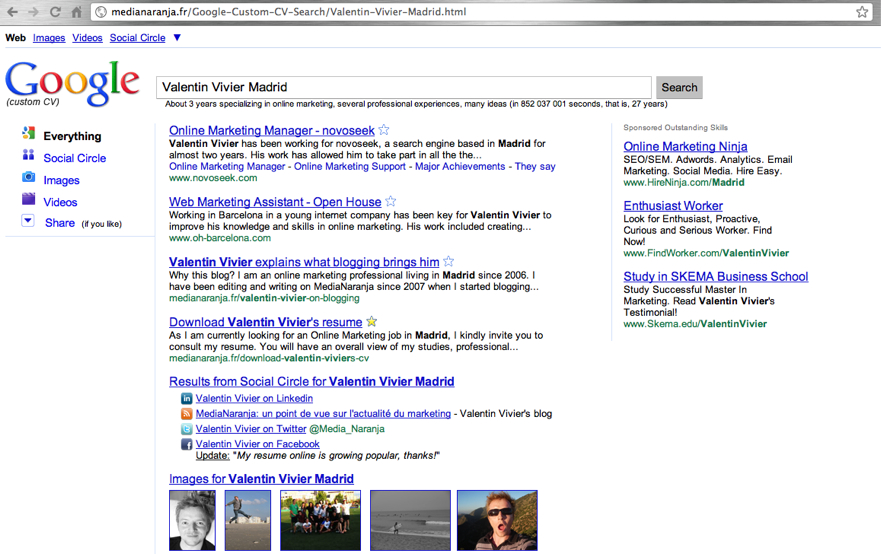The image size is (881, 554).
Task: Unstar the Download resume result
Action: pyautogui.click(x=372, y=322)
